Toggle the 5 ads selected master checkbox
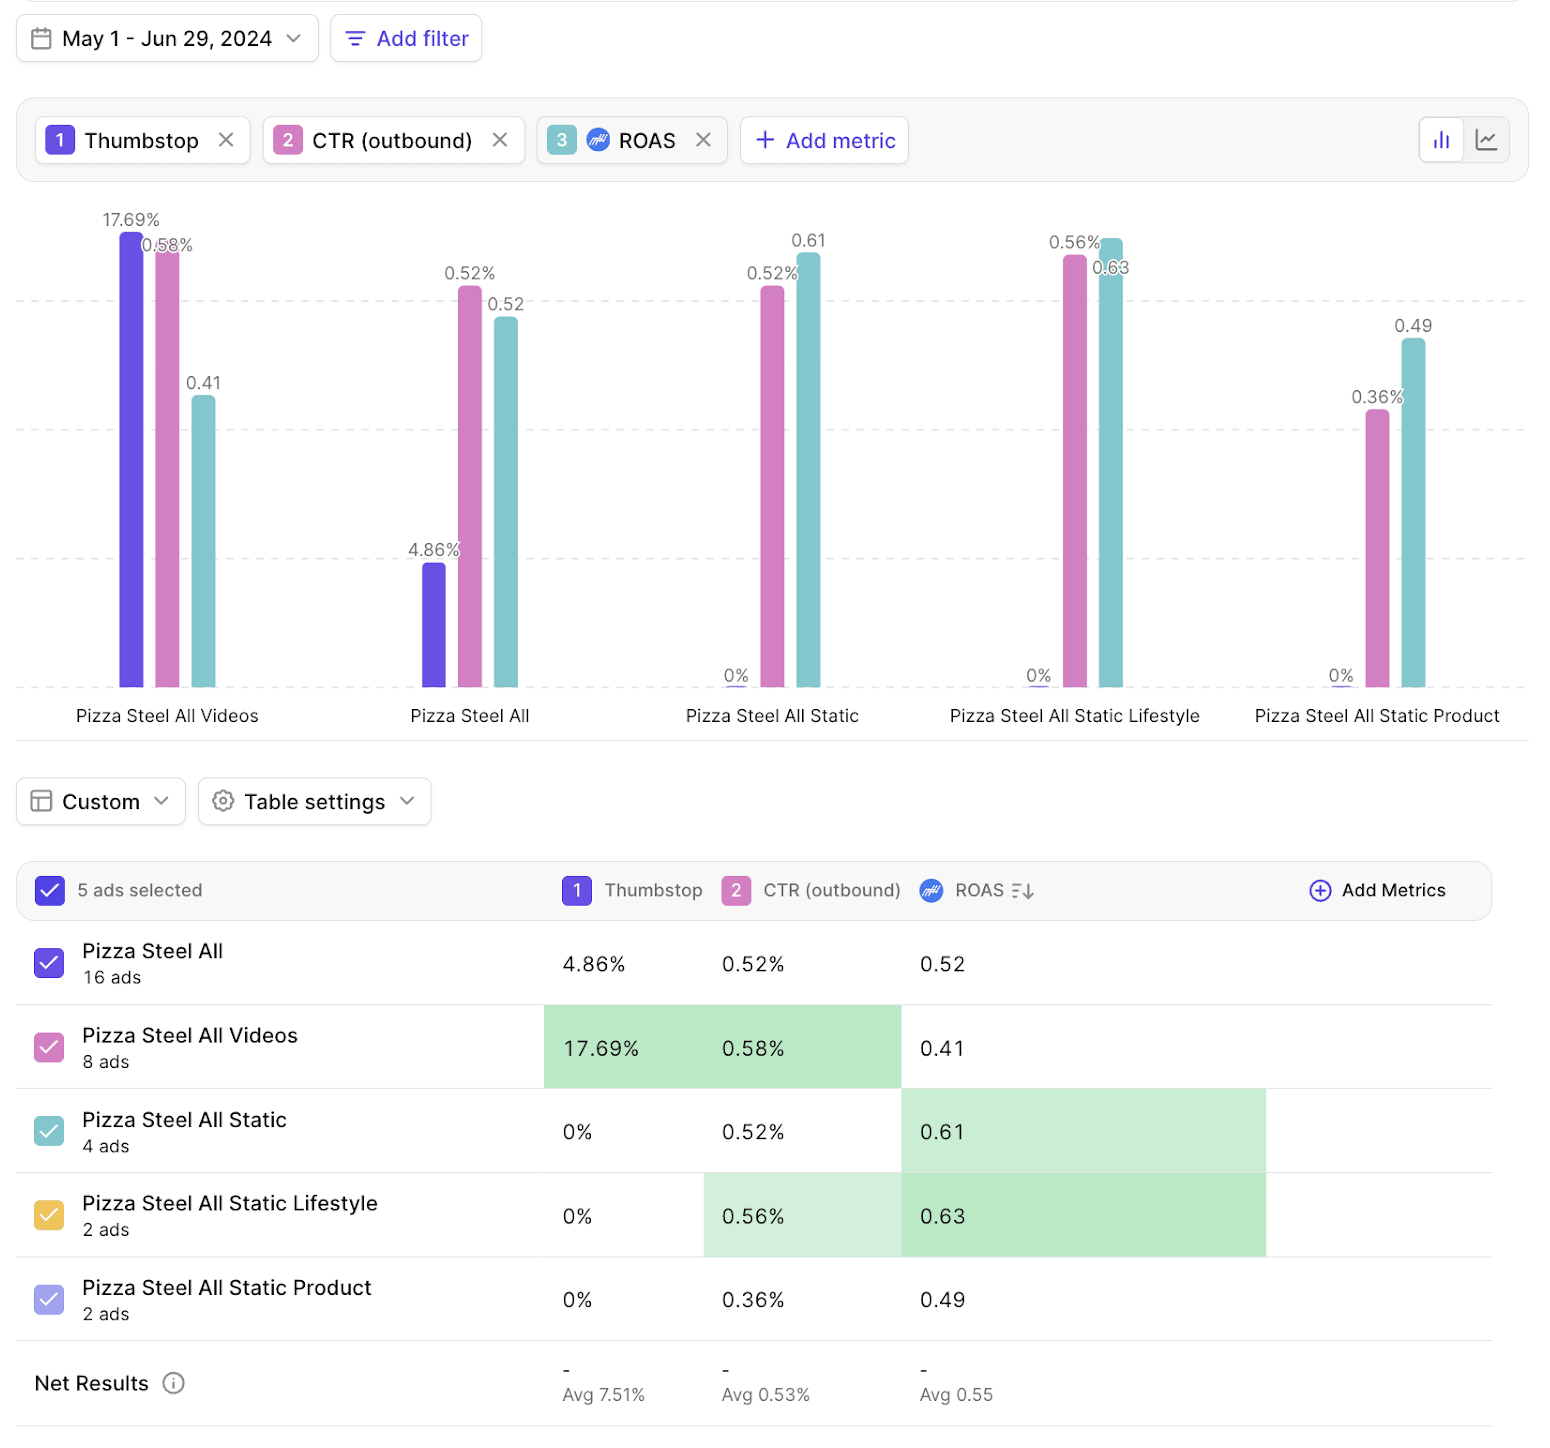1550x1448 pixels. [50, 890]
